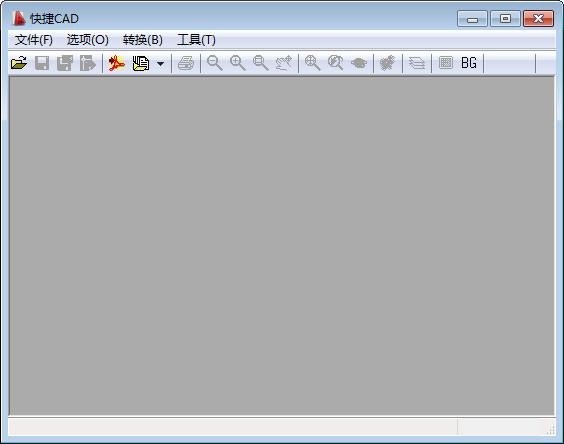The height and width of the screenshot is (444, 564).
Task: Click the zoom window magnifier icon
Action: click(x=261, y=63)
